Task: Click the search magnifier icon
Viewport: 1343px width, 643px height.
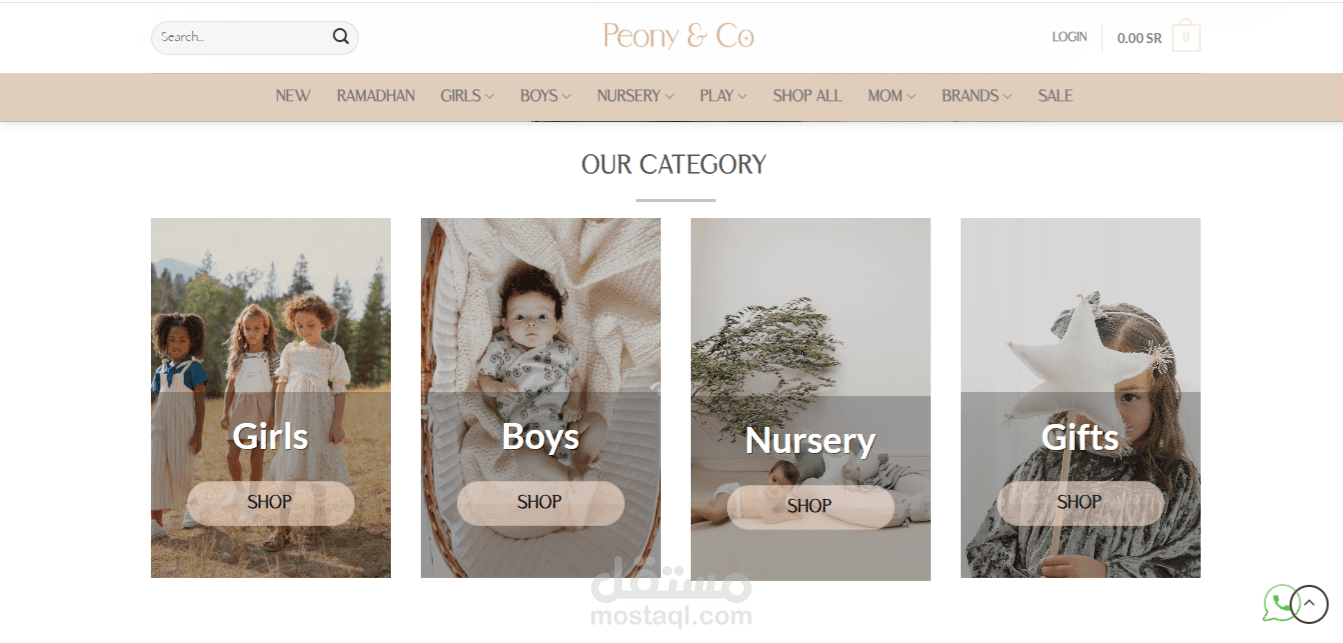Action: click(341, 37)
